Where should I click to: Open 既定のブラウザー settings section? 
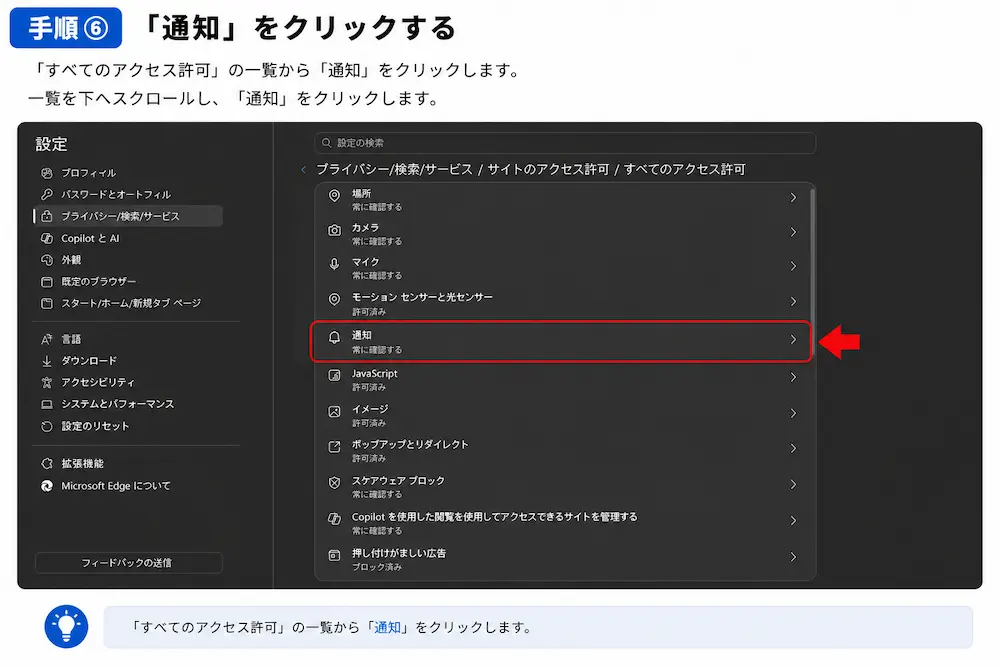pos(98,281)
